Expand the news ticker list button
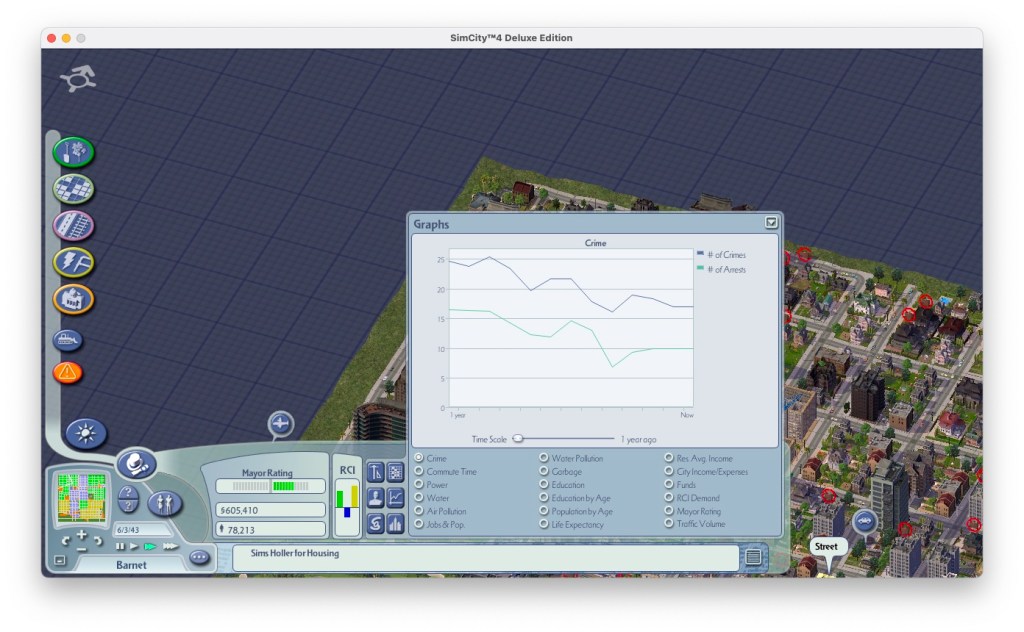The image size is (1024, 632). point(753,557)
